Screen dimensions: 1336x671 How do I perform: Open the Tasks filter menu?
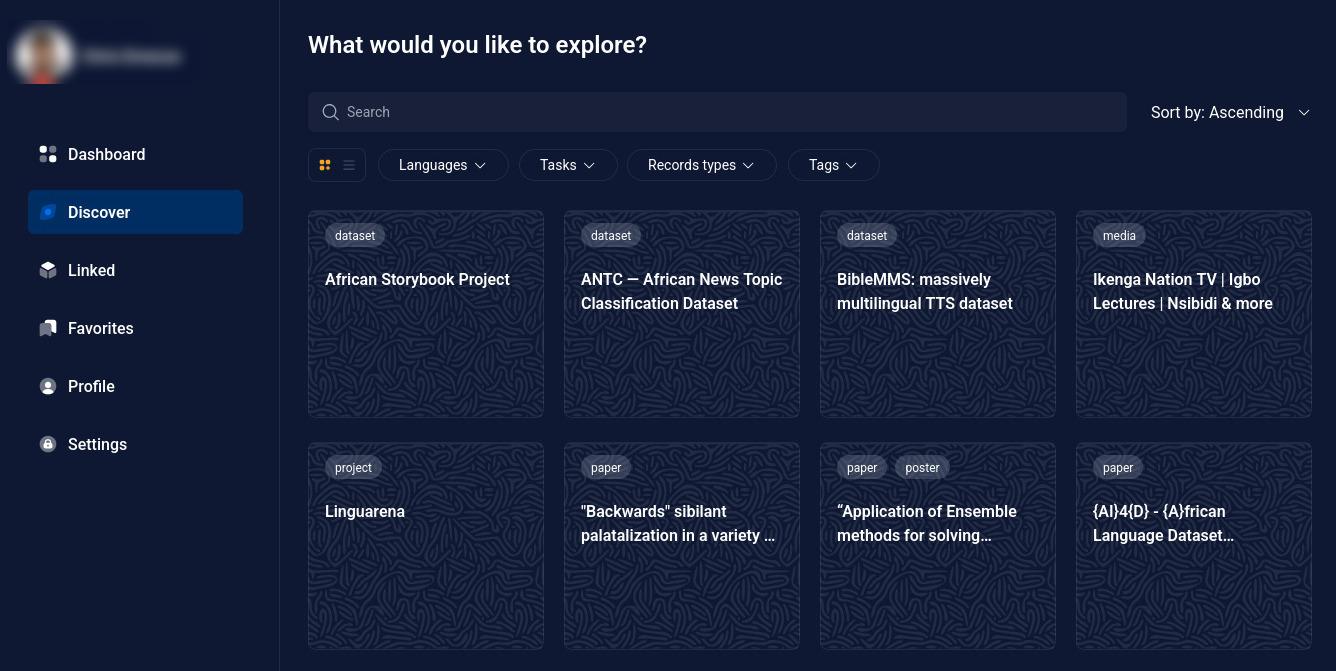(568, 165)
